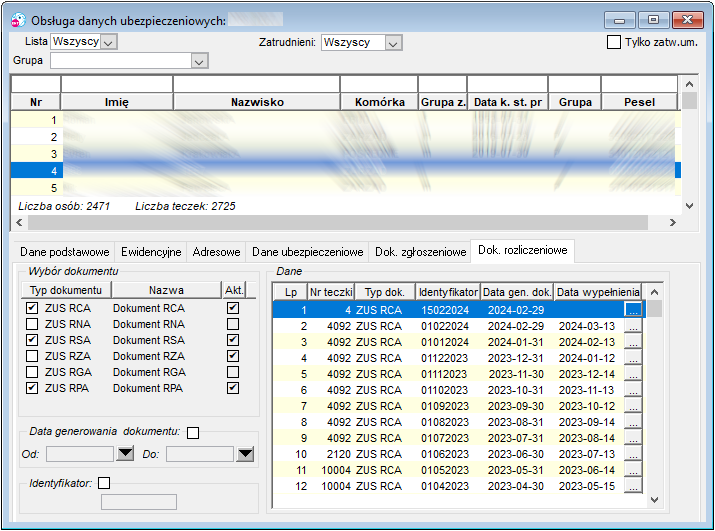
Task: Open the Dane ubezpieczeniowe tab
Action: (x=307, y=252)
